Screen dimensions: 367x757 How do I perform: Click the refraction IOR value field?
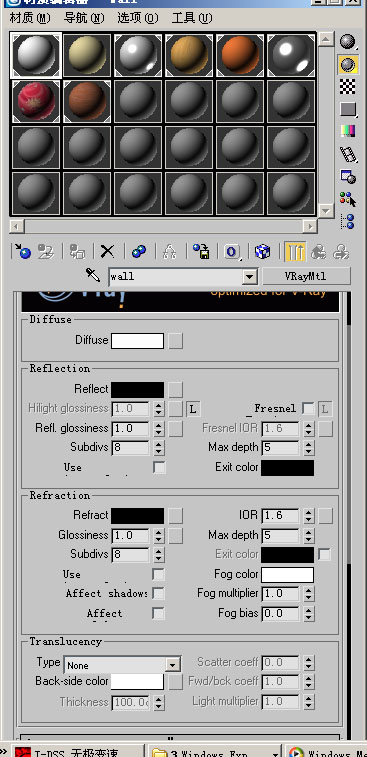(x=281, y=516)
